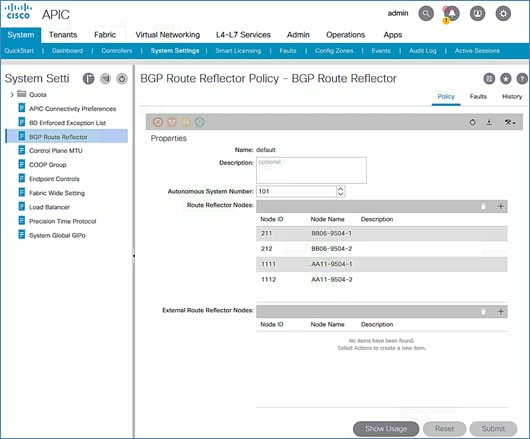Viewport: 530px width, 439px height.
Task: Switch to the Faults tab in policy pane
Action: 478,97
